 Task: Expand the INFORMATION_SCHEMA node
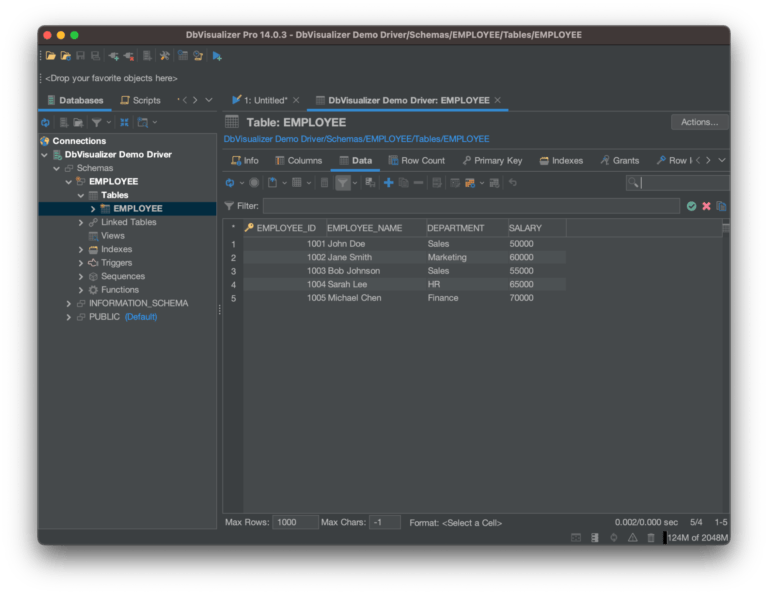tap(69, 304)
